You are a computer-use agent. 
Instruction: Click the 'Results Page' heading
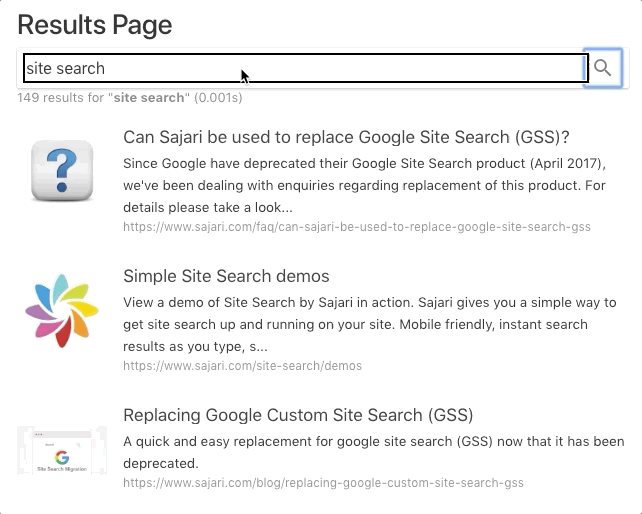tap(95, 25)
